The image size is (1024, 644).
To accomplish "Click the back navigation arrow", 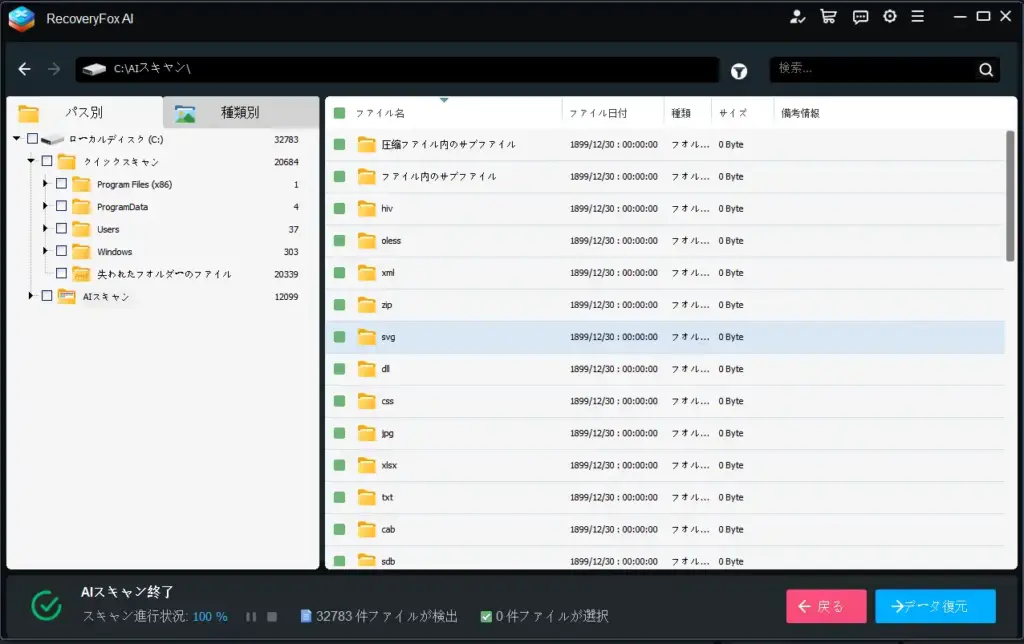I will coord(24,69).
